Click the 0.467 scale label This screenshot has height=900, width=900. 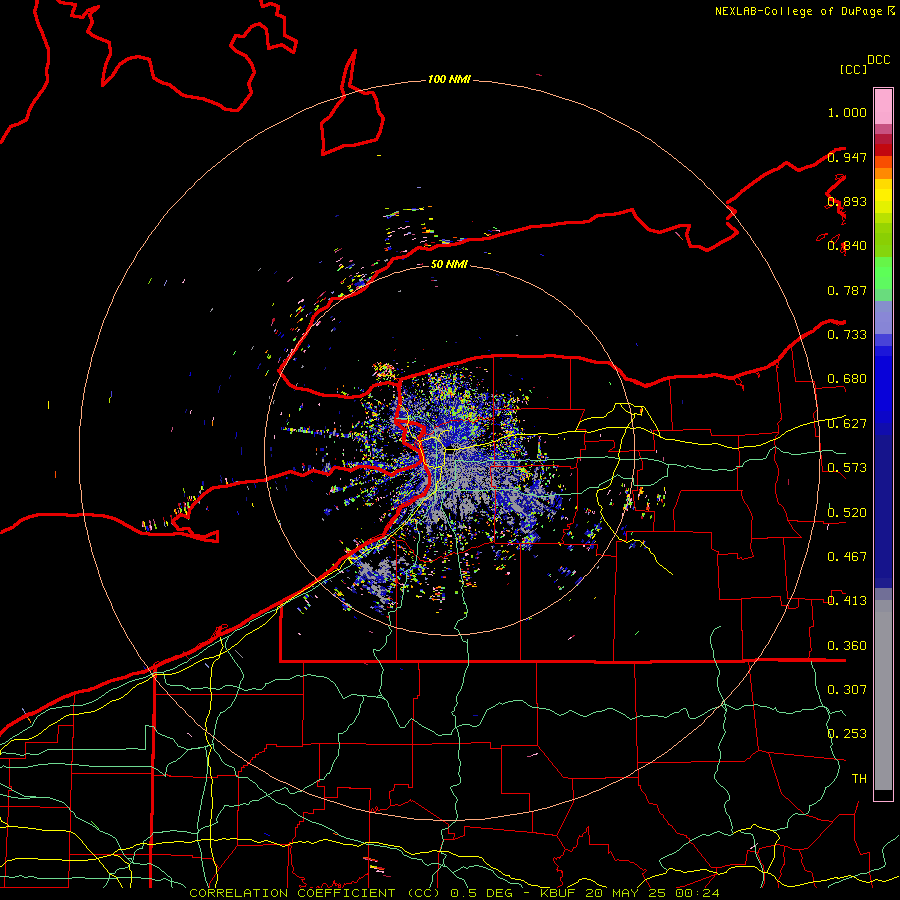click(847, 556)
